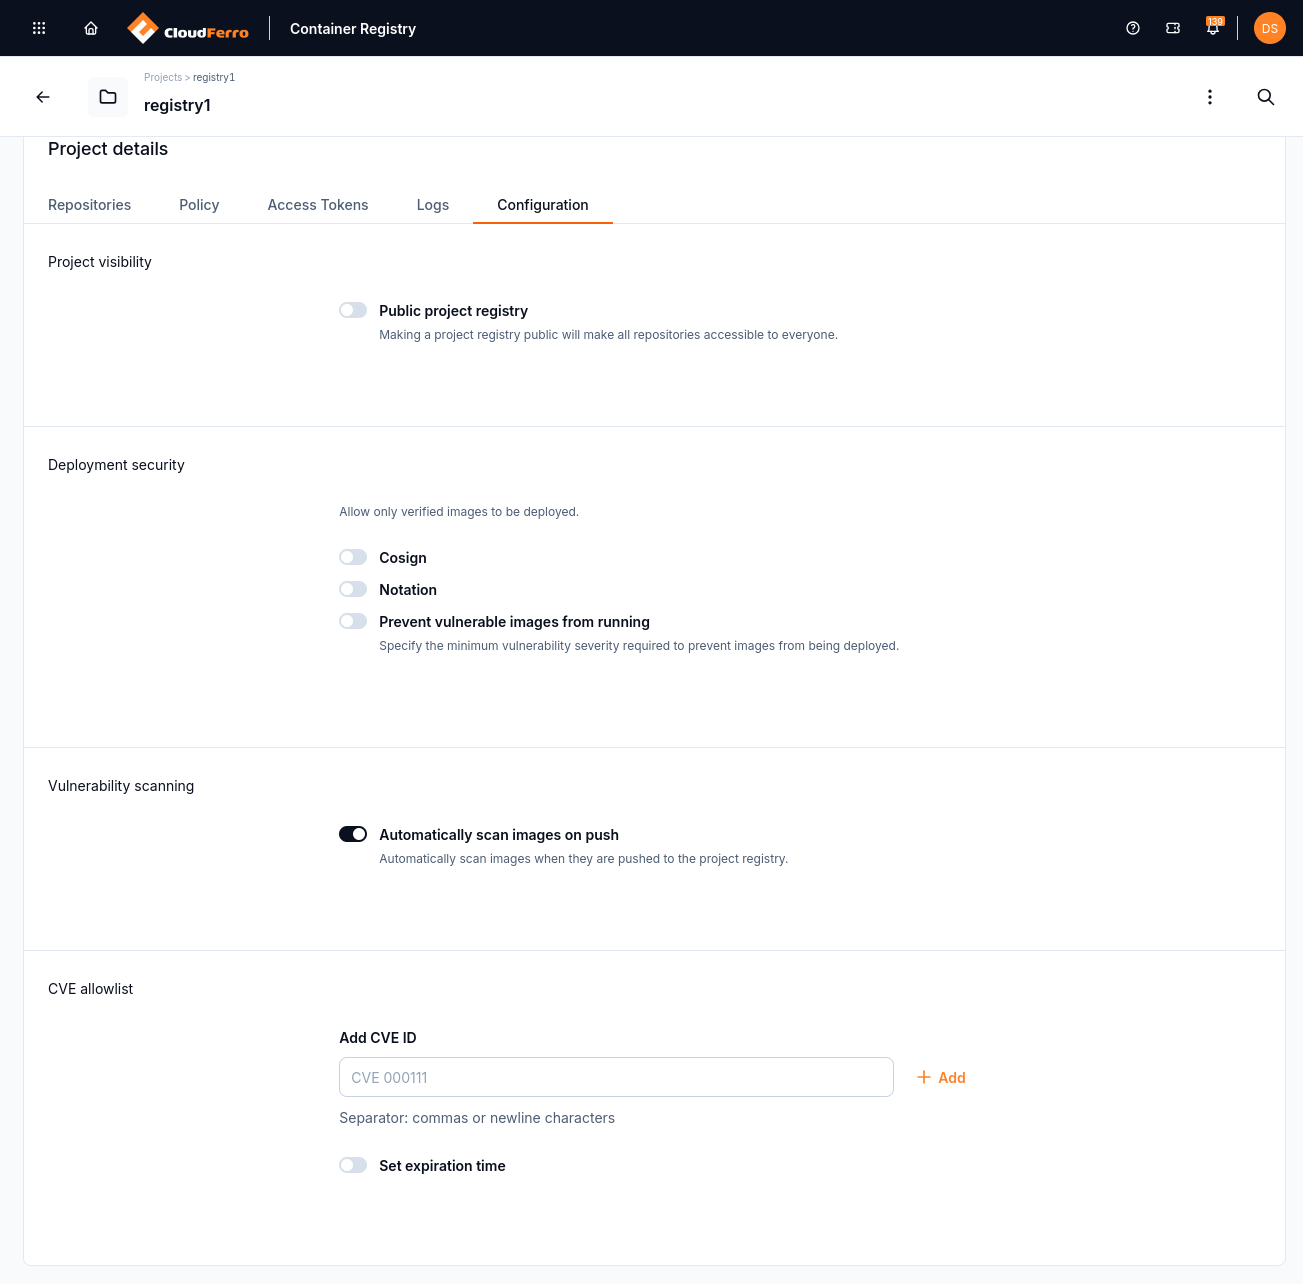Click the registry1 breadcrumb text

coord(214,77)
